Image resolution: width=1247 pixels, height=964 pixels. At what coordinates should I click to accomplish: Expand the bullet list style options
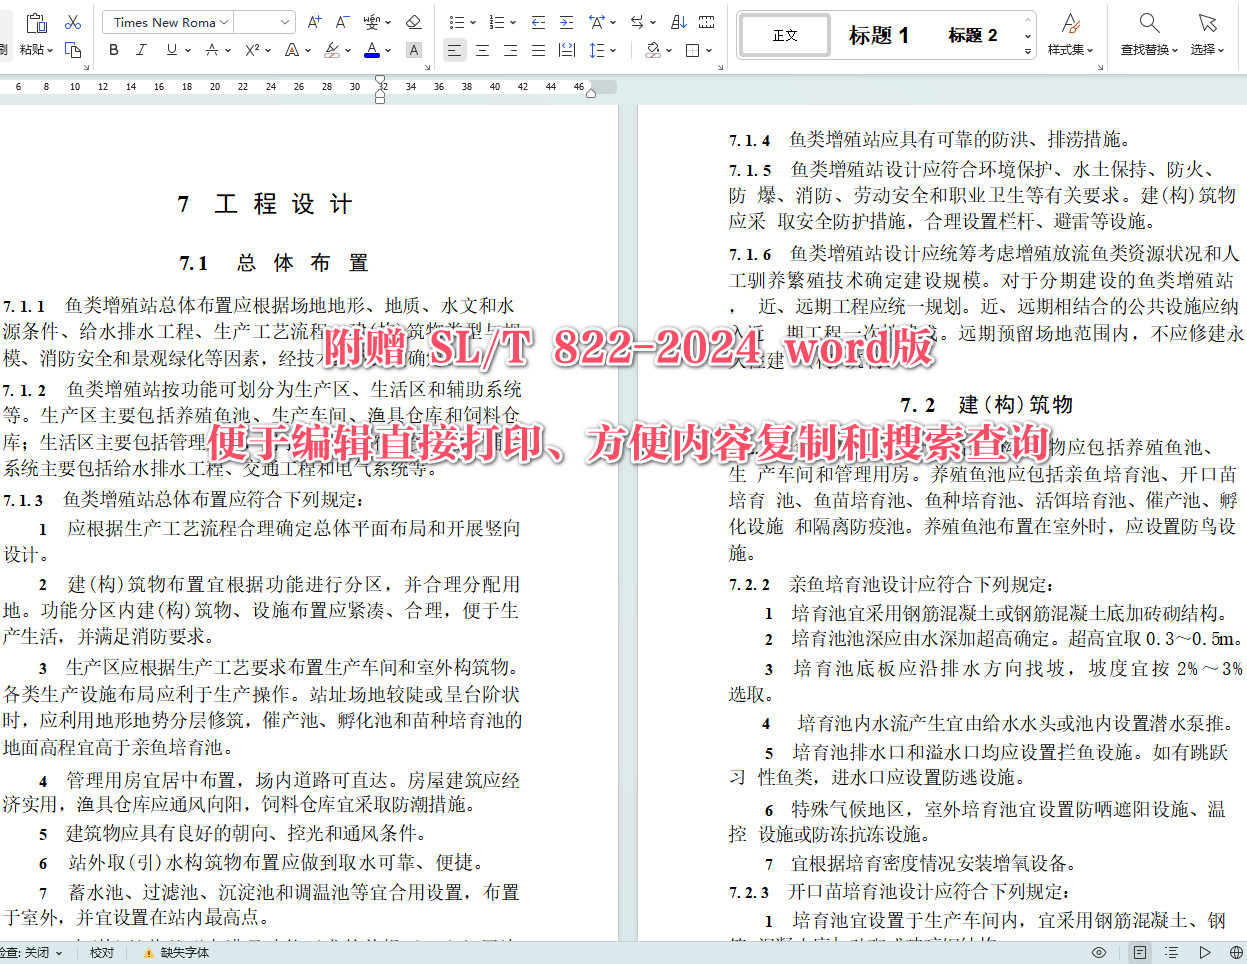(x=472, y=21)
